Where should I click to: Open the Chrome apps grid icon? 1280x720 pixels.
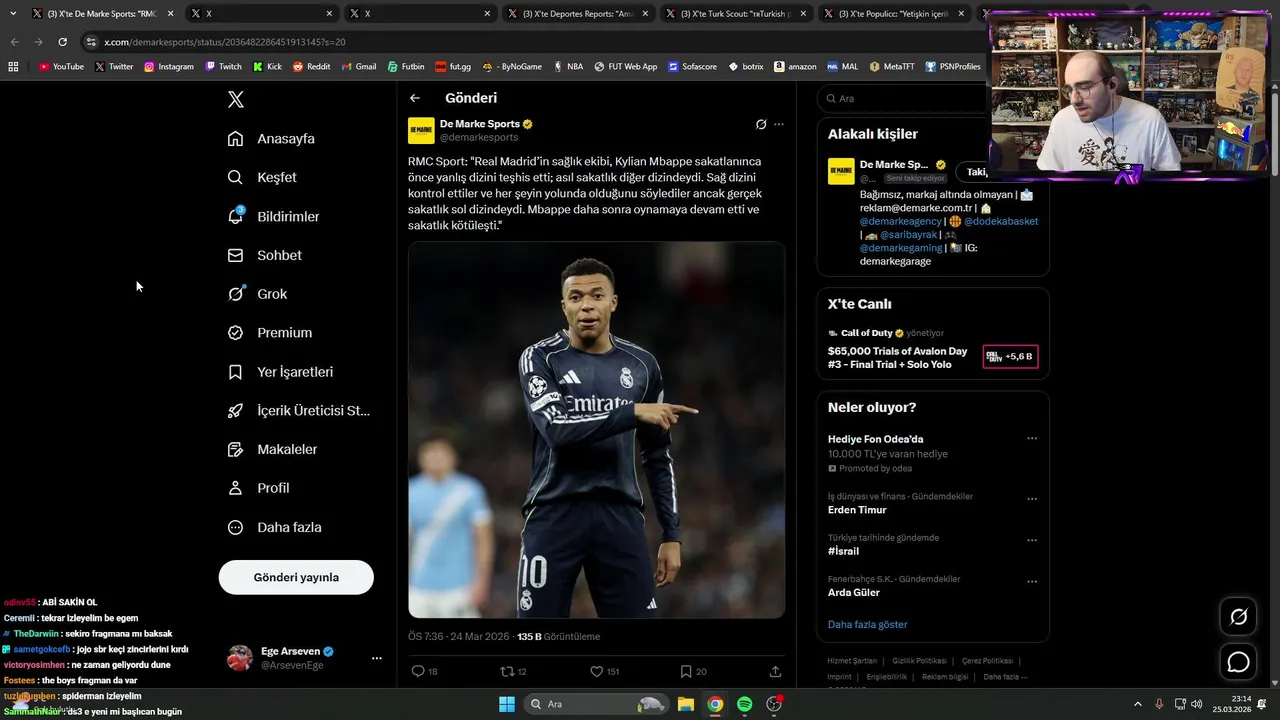pyautogui.click(x=13, y=66)
